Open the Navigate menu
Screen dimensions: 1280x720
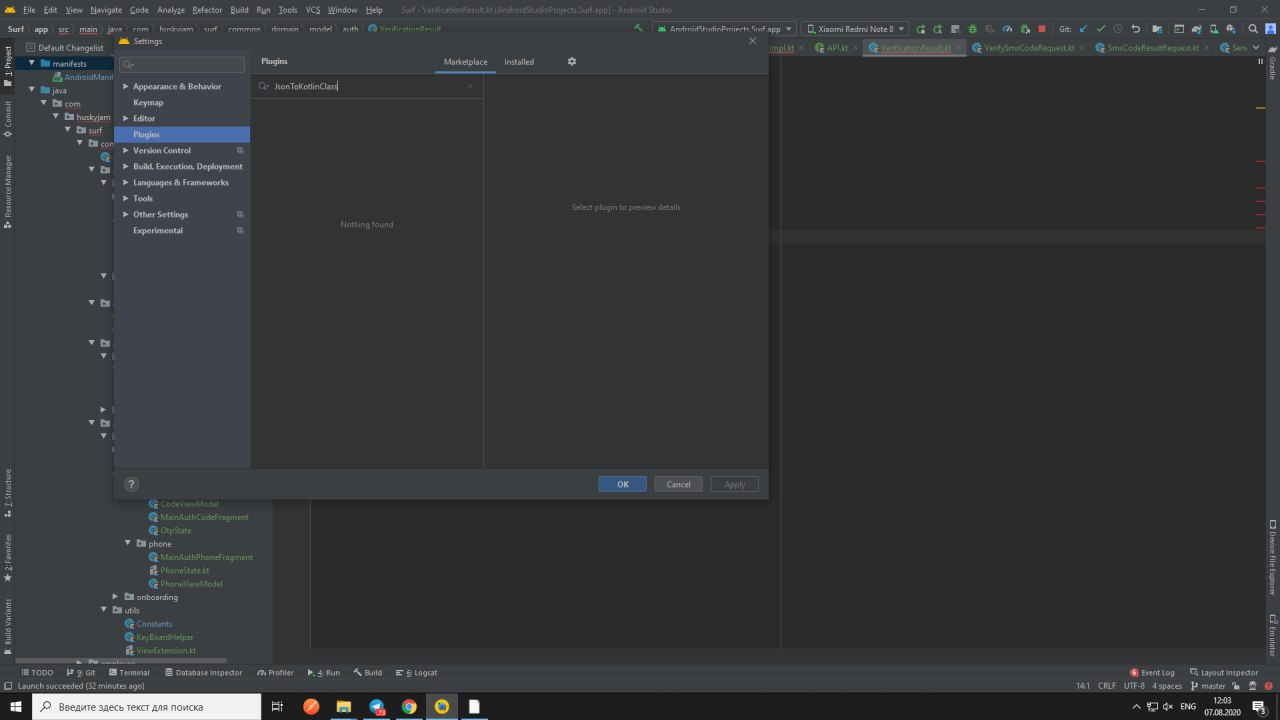pos(106,9)
